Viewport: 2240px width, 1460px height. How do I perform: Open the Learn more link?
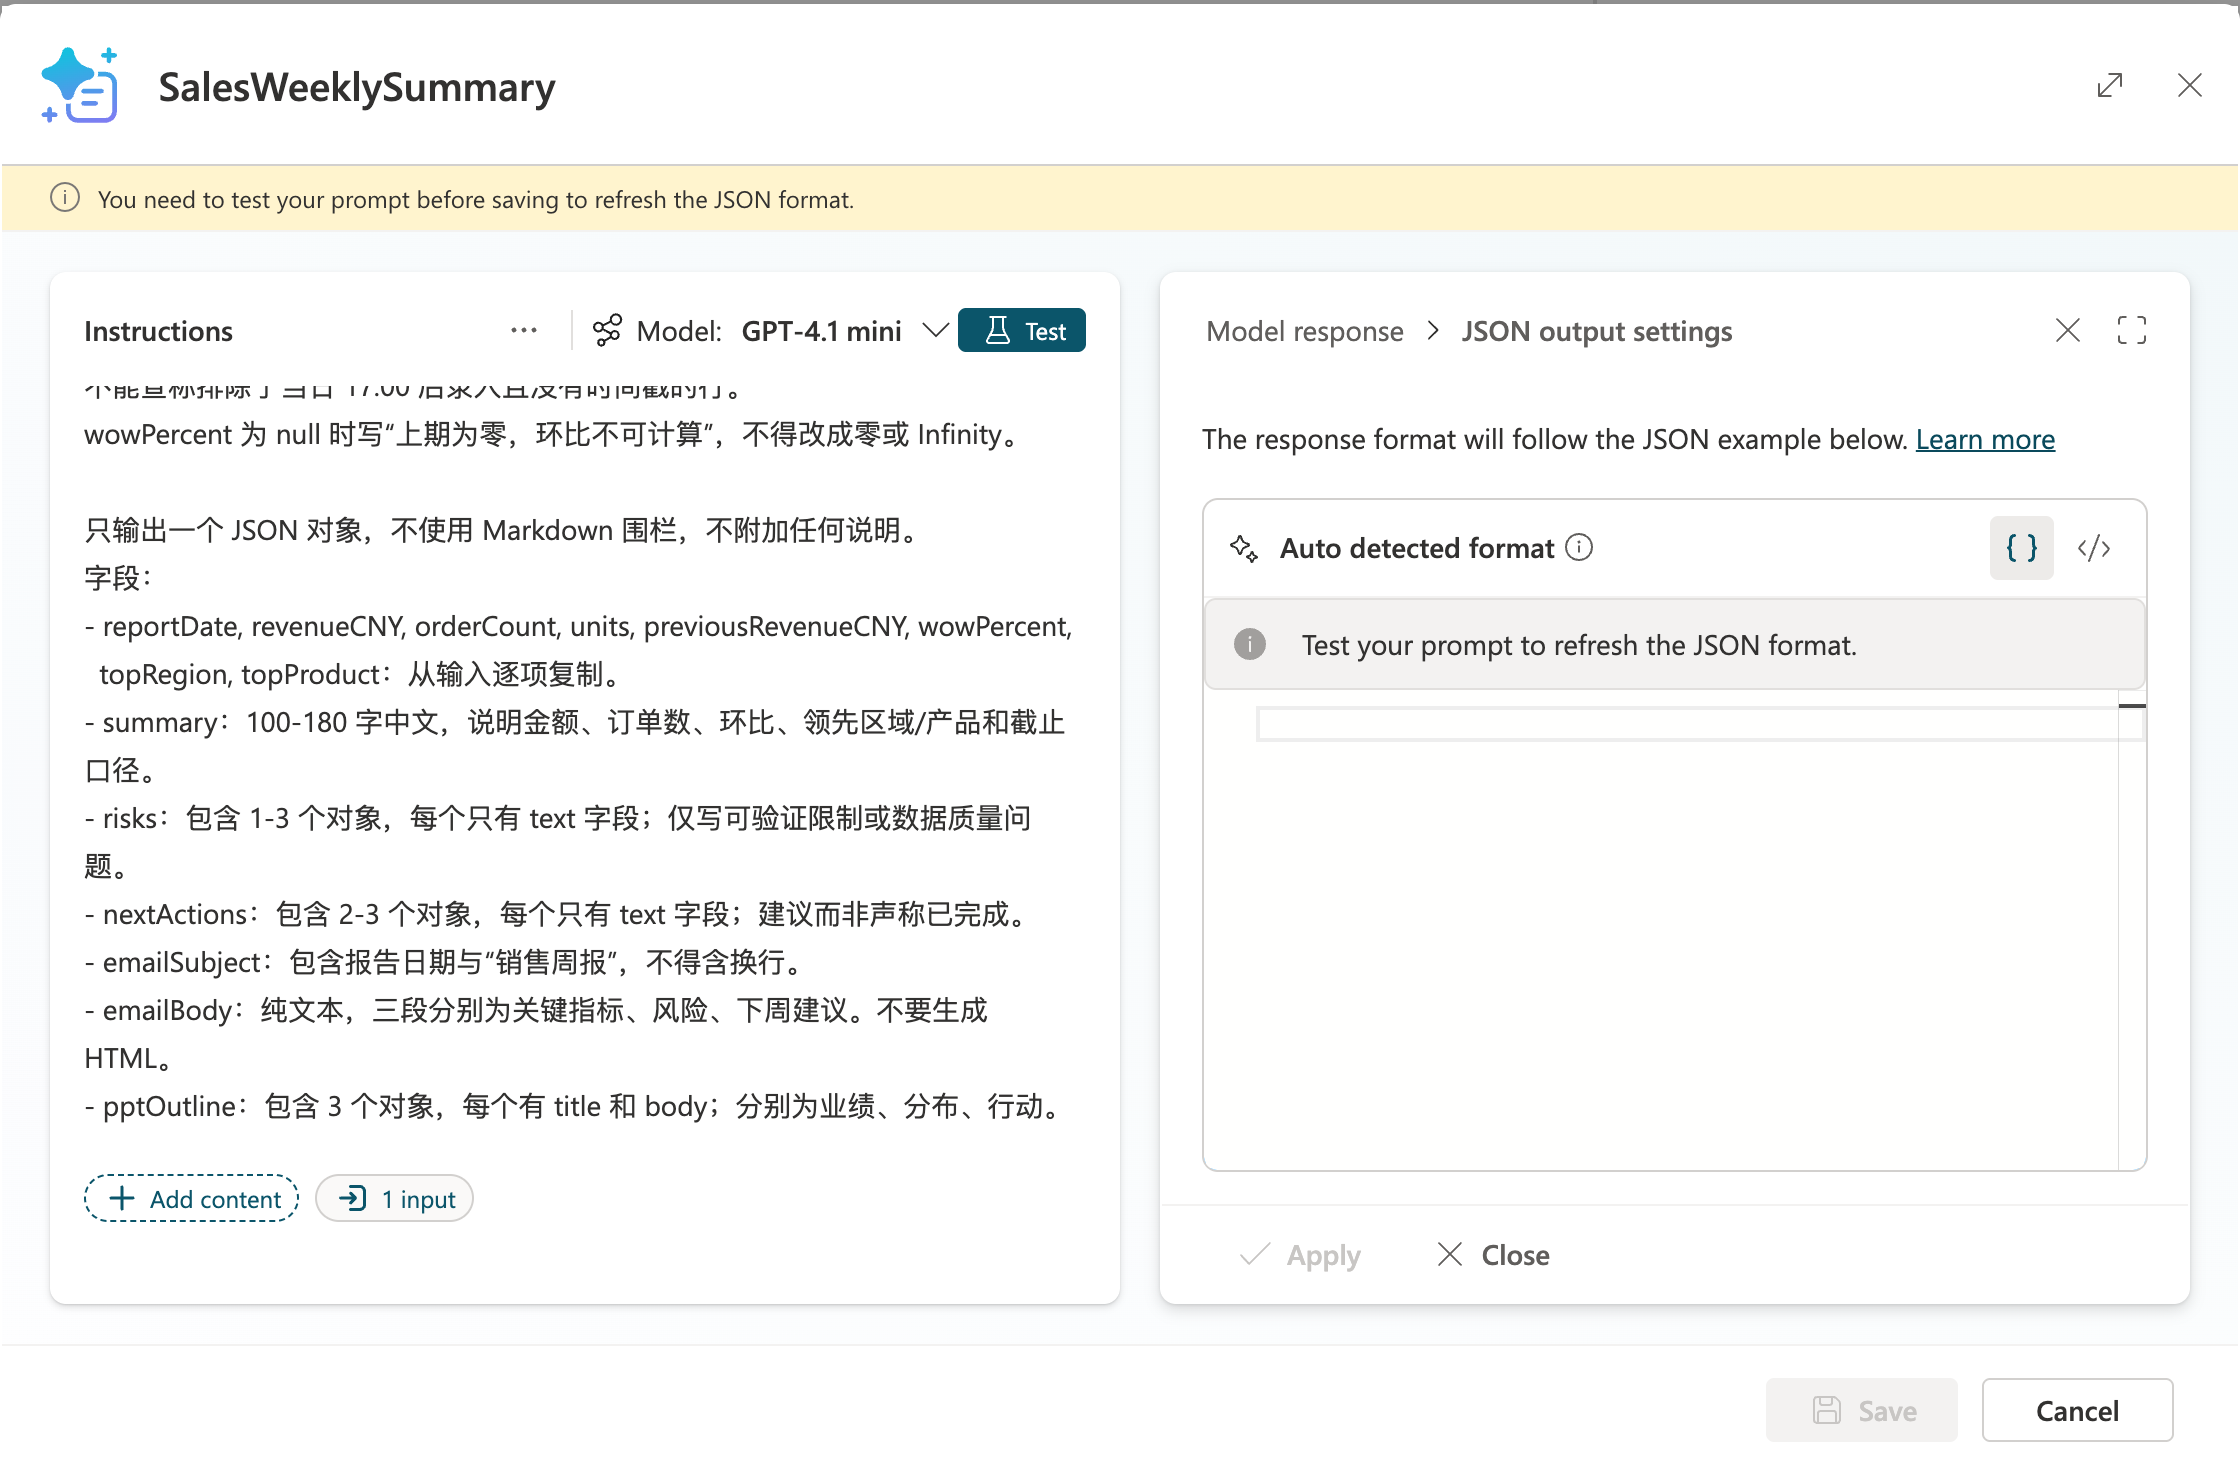coord(1985,439)
